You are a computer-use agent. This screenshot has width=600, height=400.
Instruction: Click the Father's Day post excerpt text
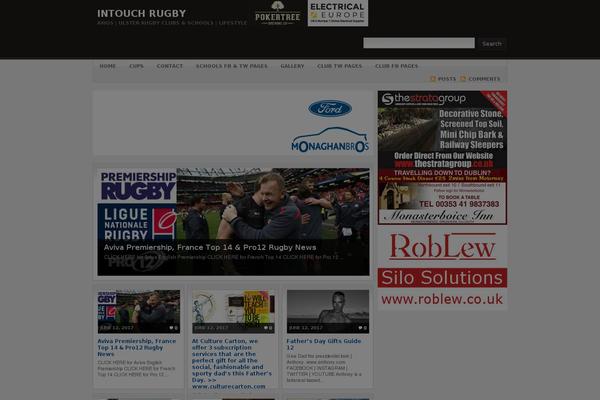tap(324, 368)
